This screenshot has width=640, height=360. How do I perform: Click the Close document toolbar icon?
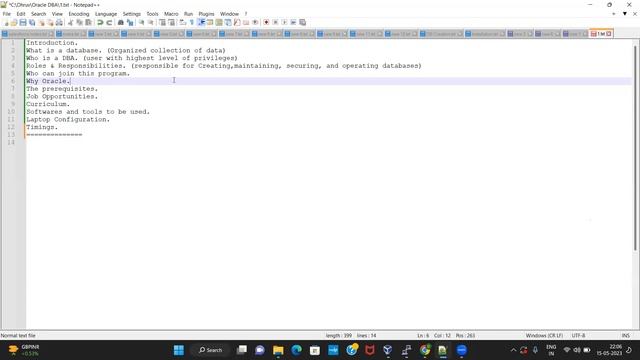tap(41, 22)
